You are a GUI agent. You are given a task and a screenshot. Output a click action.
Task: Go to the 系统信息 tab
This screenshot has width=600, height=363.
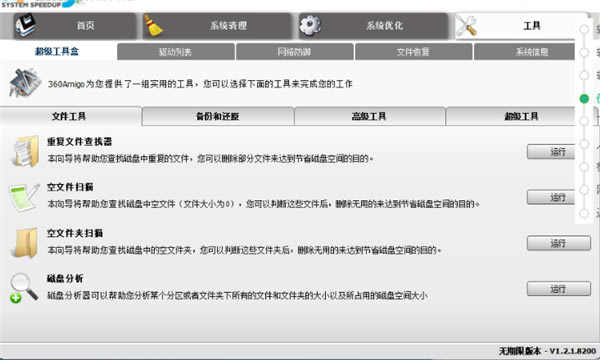click(524, 52)
